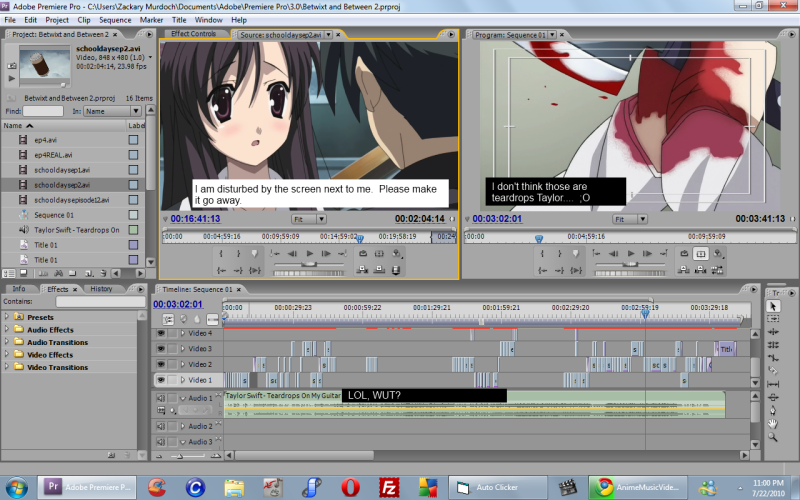The width and height of the screenshot is (800, 500).
Task: Collapse the Audio 1 track
Action: click(x=183, y=398)
